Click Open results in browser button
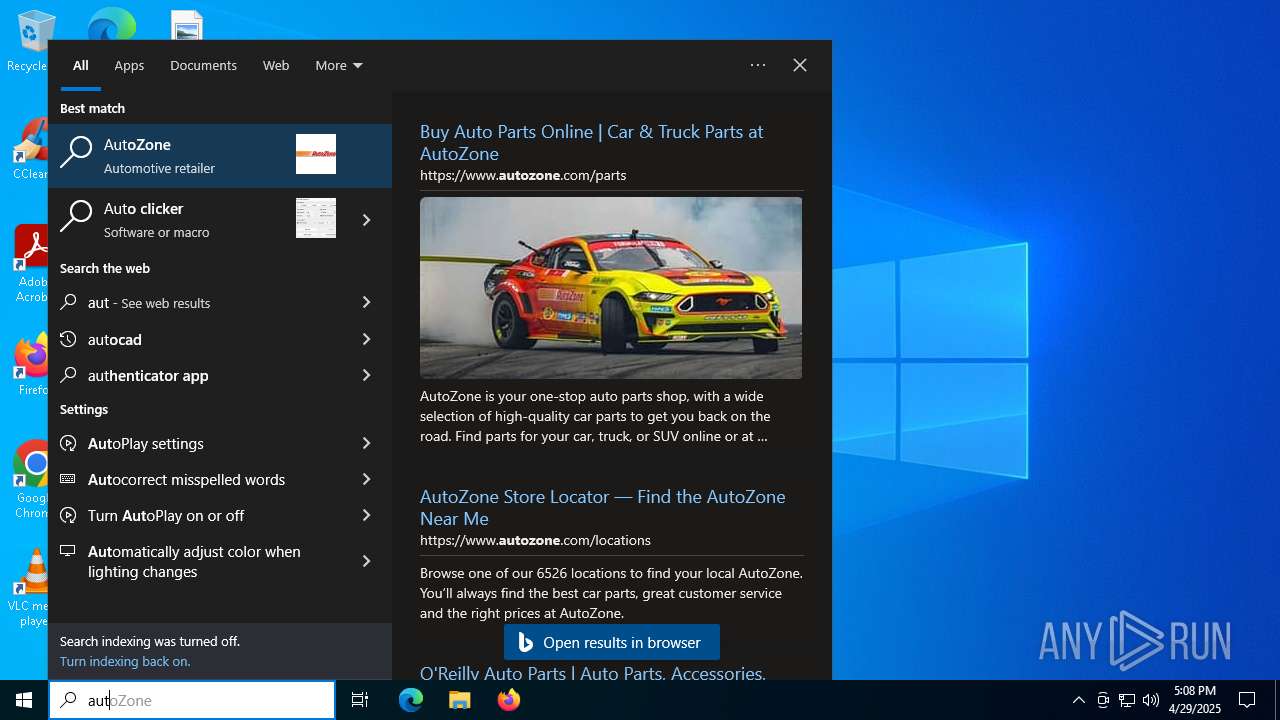The width and height of the screenshot is (1280, 720). (612, 642)
